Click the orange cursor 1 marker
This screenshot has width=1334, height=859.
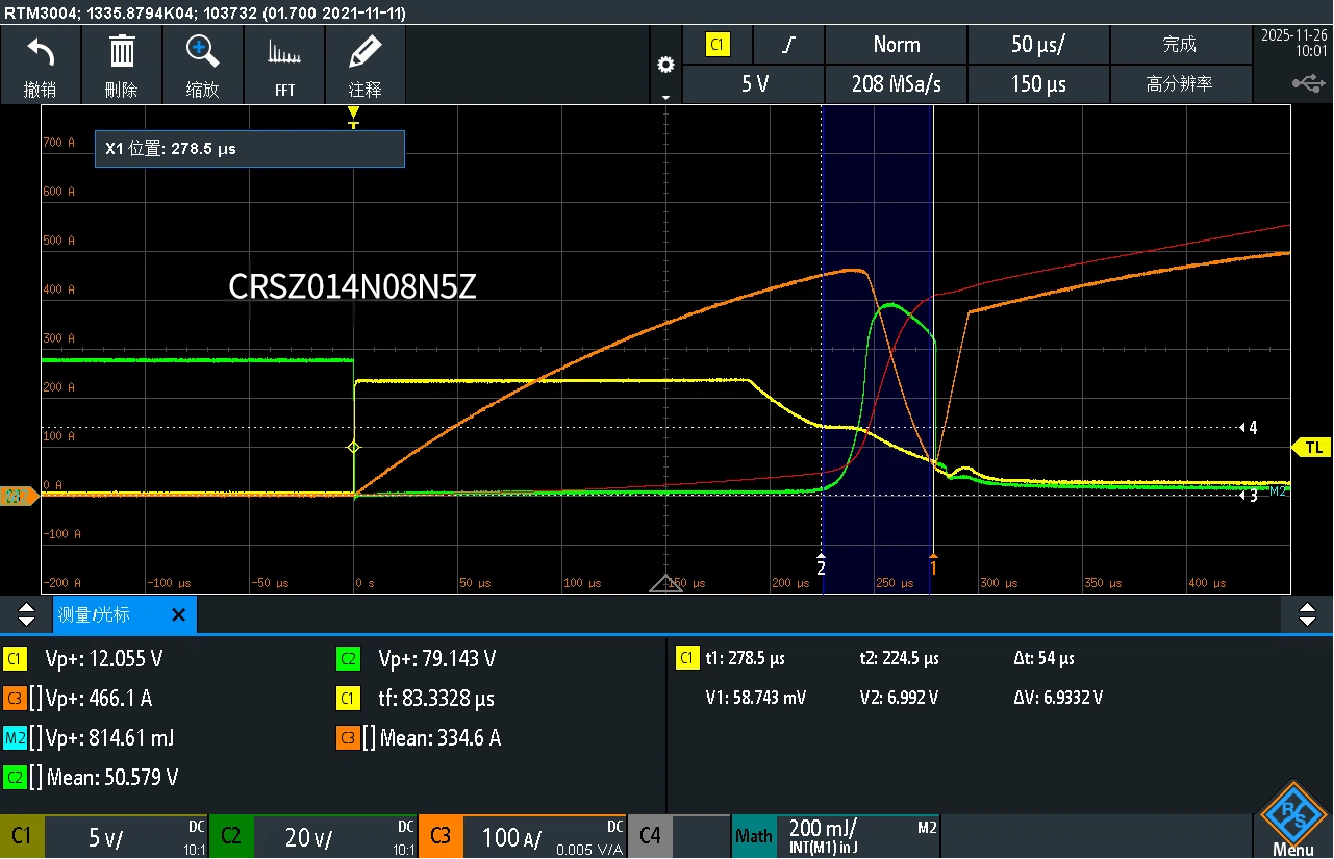point(933,565)
